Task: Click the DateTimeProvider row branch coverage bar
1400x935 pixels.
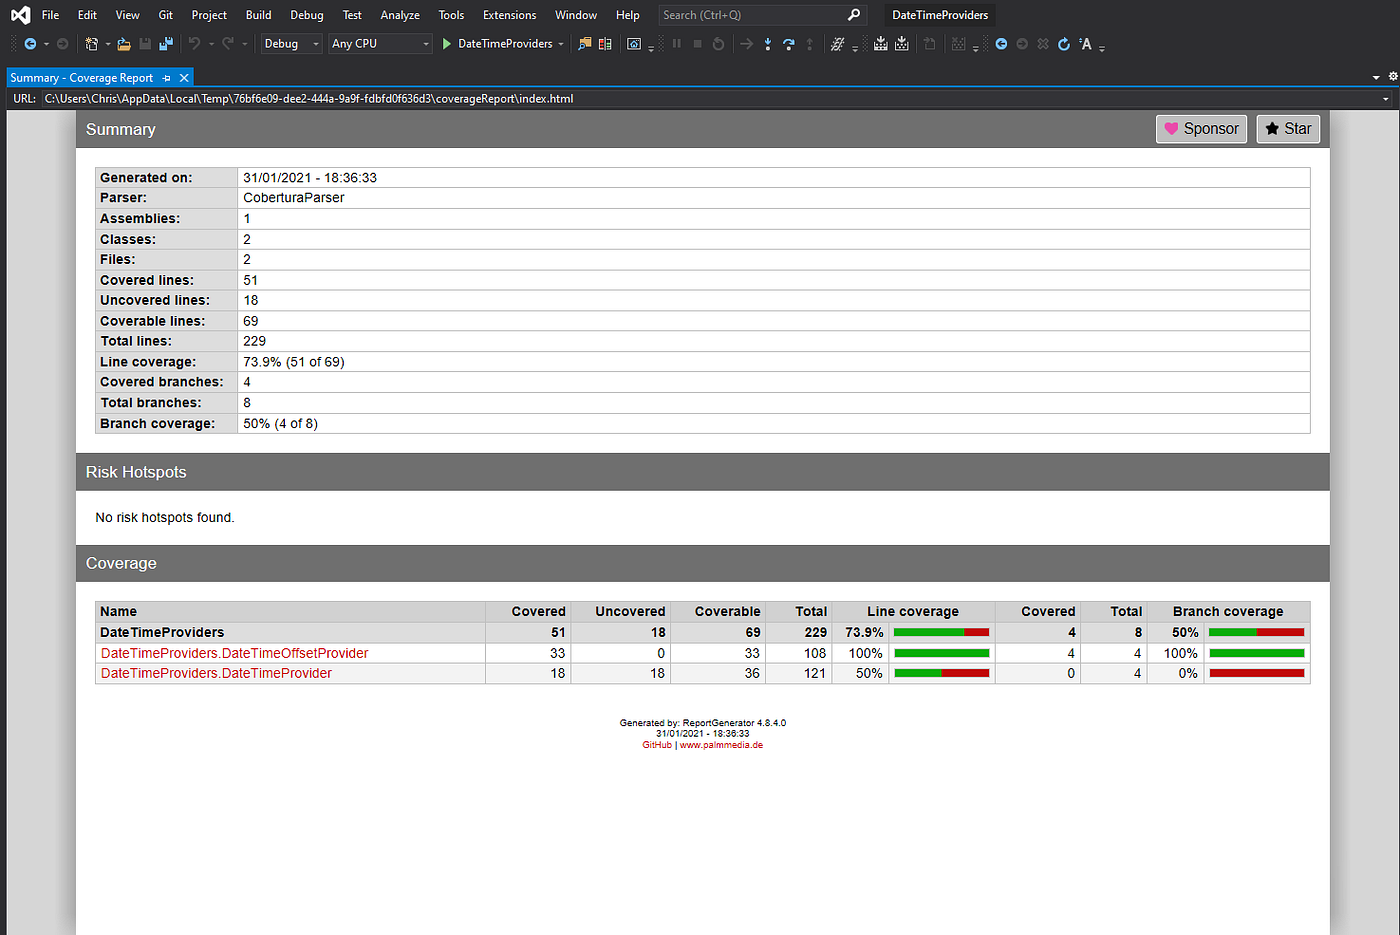Action: pyautogui.click(x=1257, y=673)
